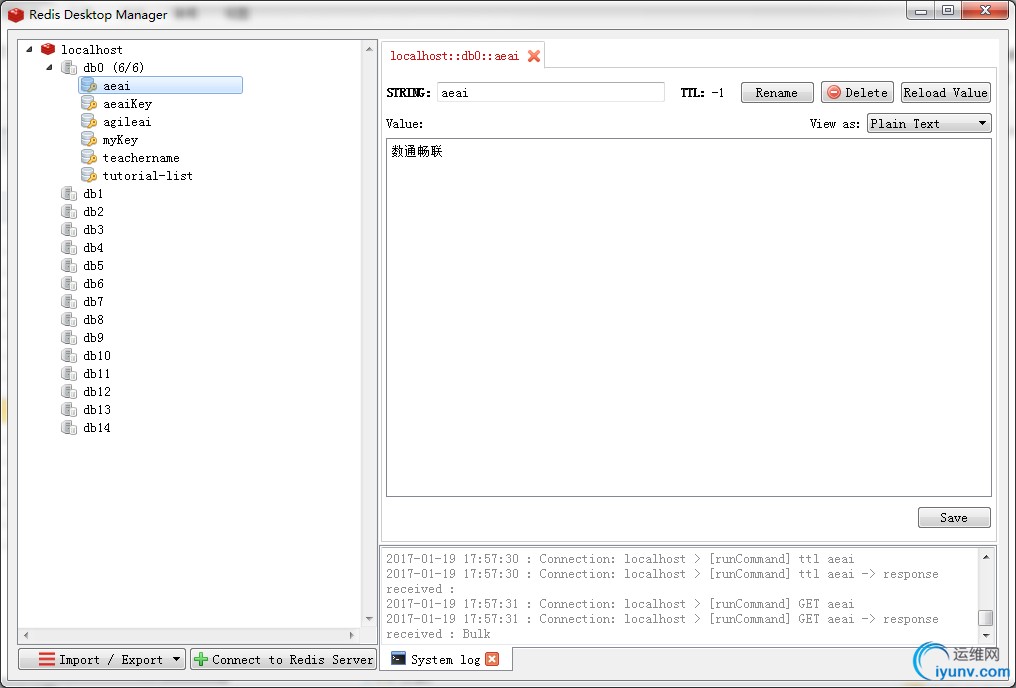The image size is (1016, 688).
Task: Select the aeai key in tree
Action: (161, 86)
